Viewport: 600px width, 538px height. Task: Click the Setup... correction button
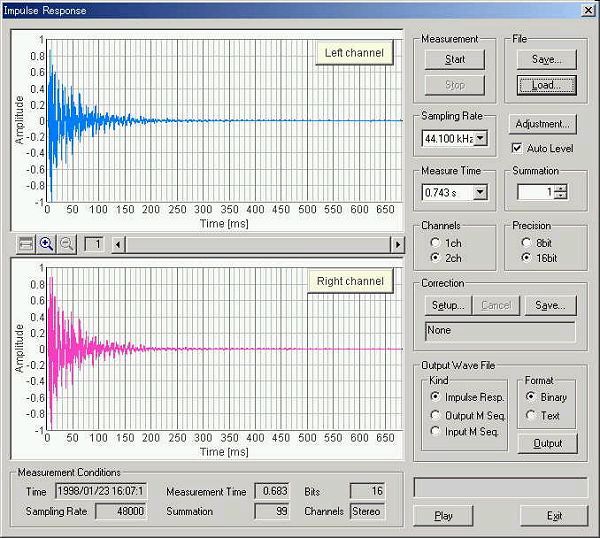[x=450, y=305]
